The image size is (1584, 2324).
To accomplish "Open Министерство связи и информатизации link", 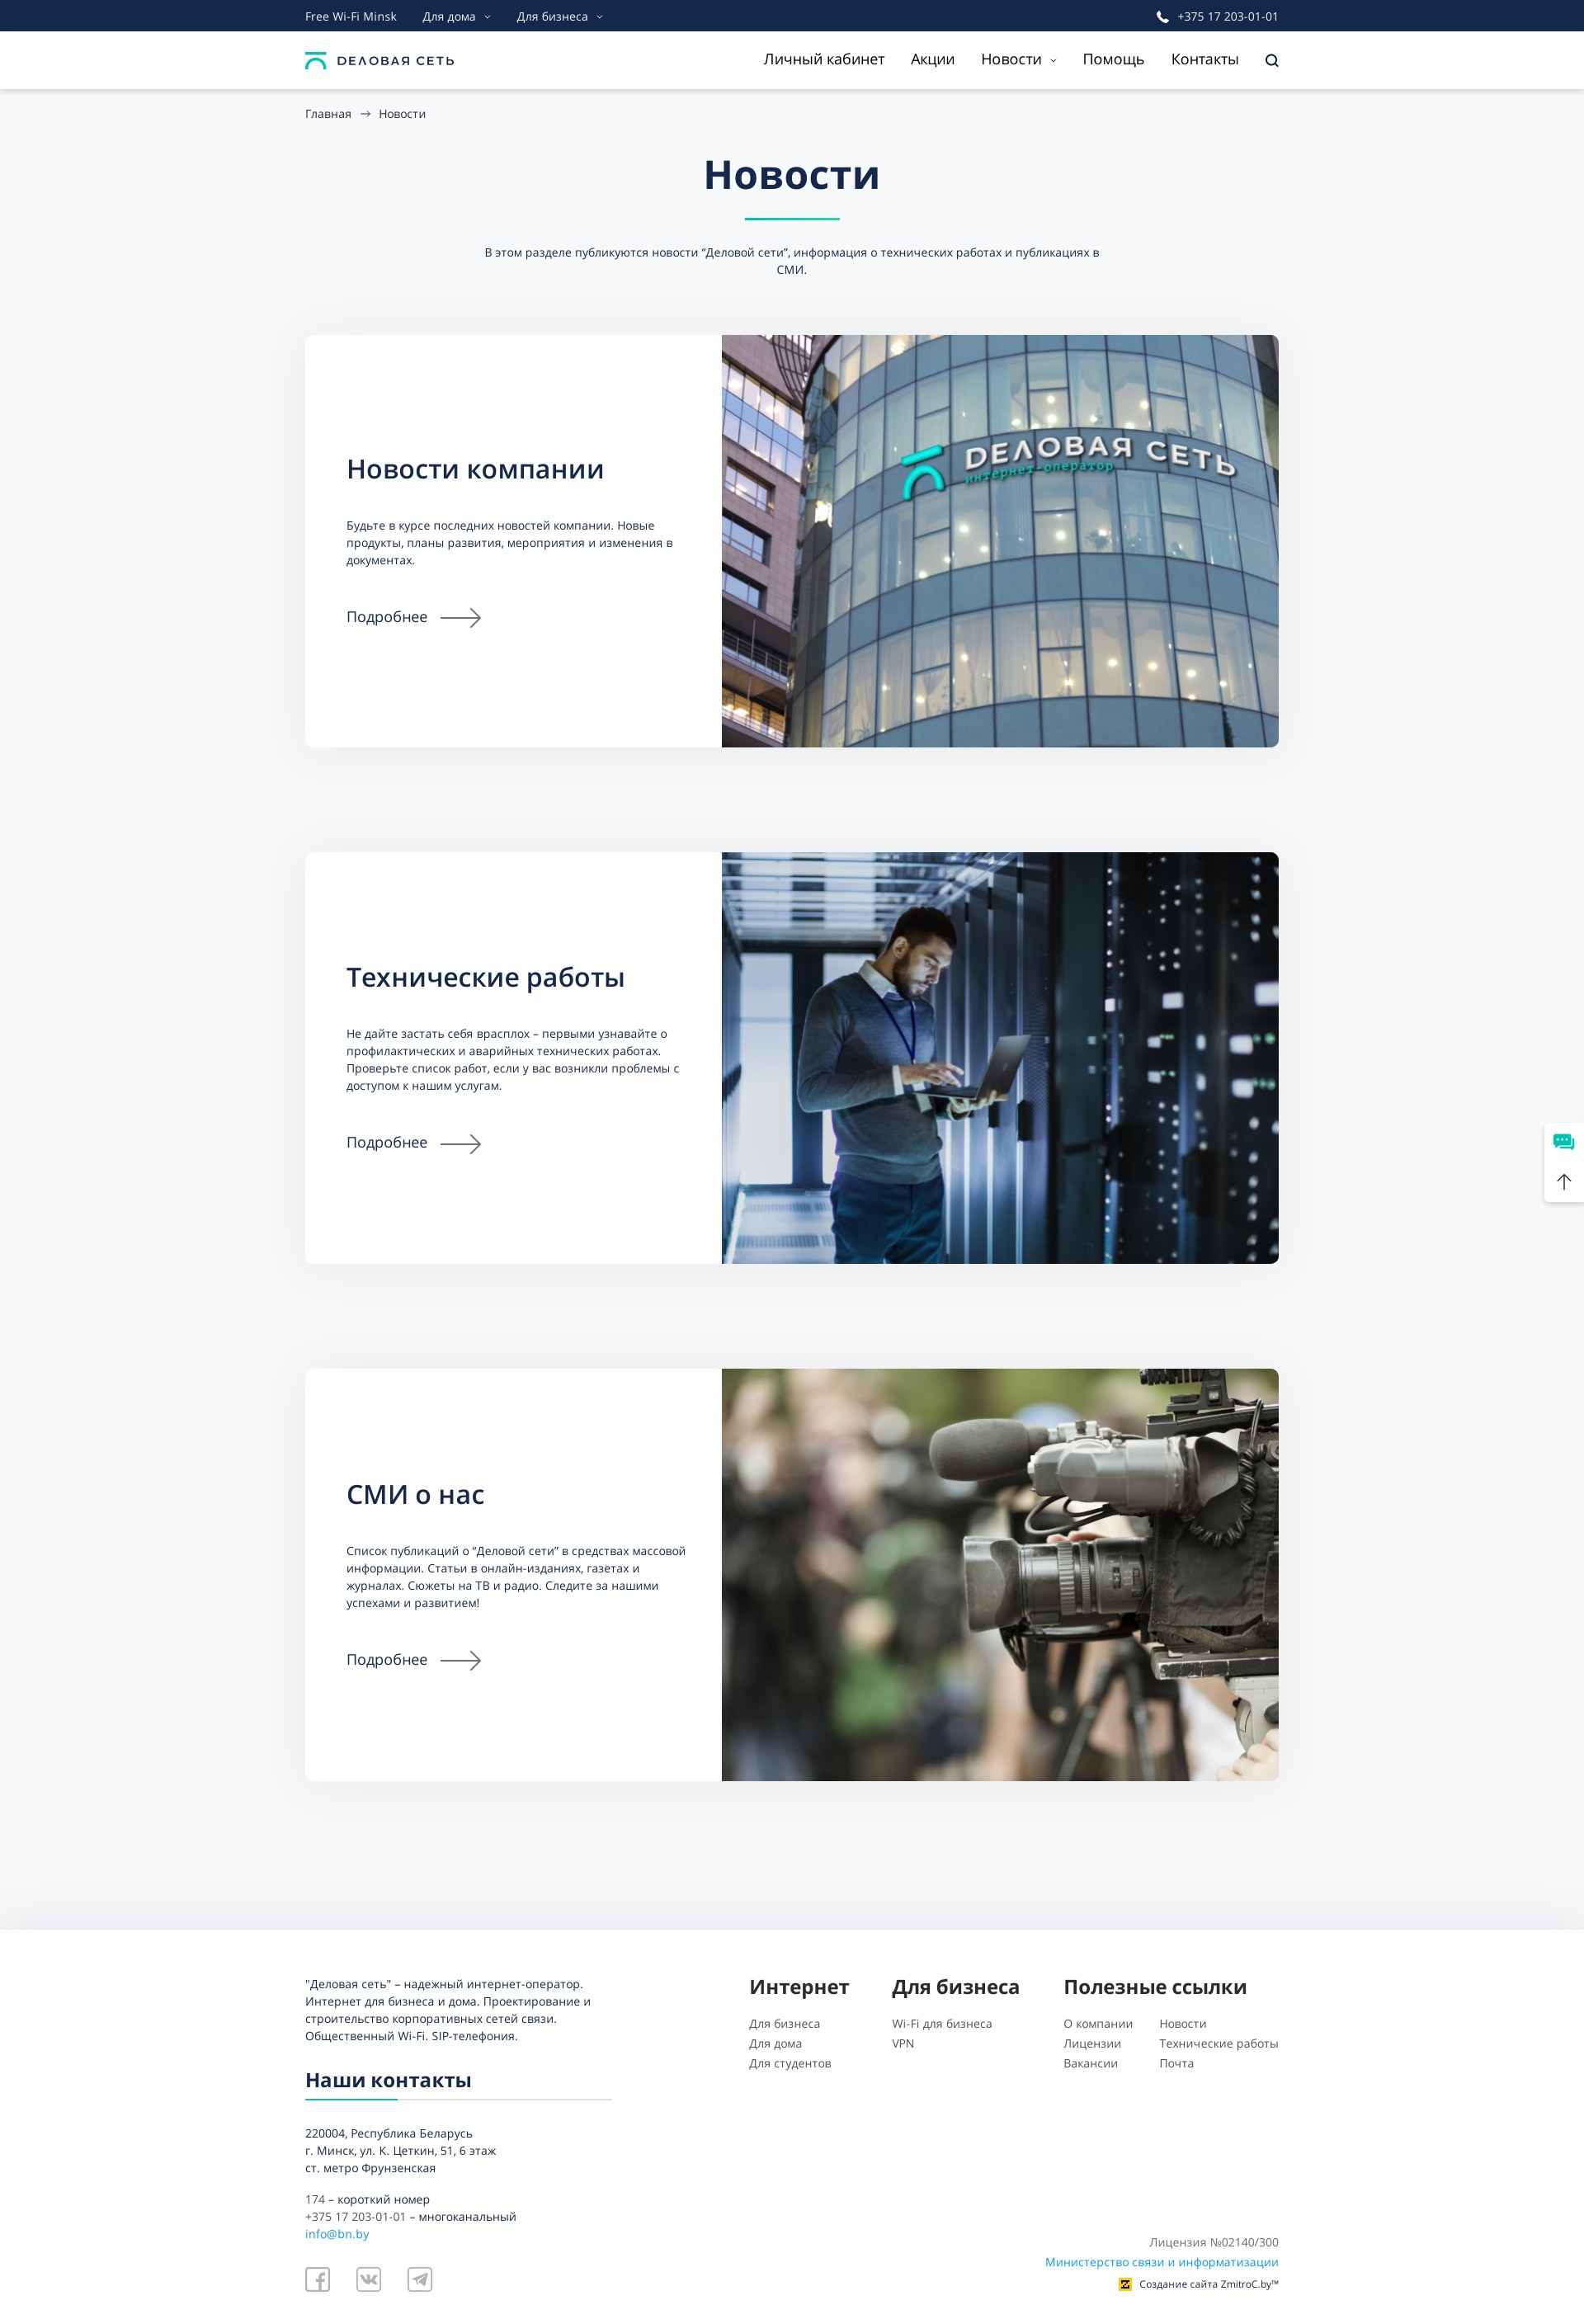I will (1161, 2262).
